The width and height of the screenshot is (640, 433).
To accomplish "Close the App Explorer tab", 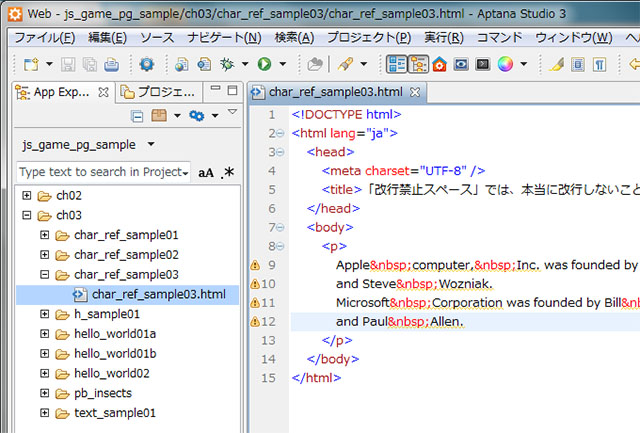I will (x=103, y=93).
